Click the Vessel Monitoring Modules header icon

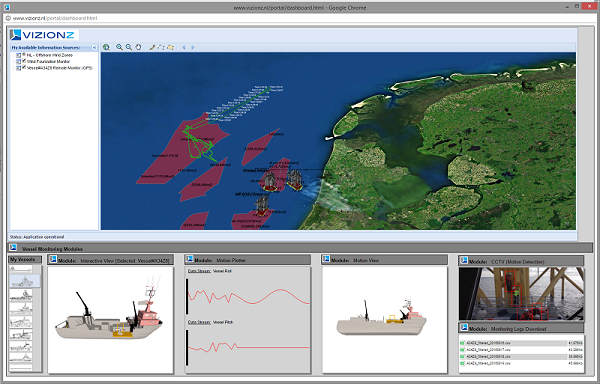tap(14, 248)
